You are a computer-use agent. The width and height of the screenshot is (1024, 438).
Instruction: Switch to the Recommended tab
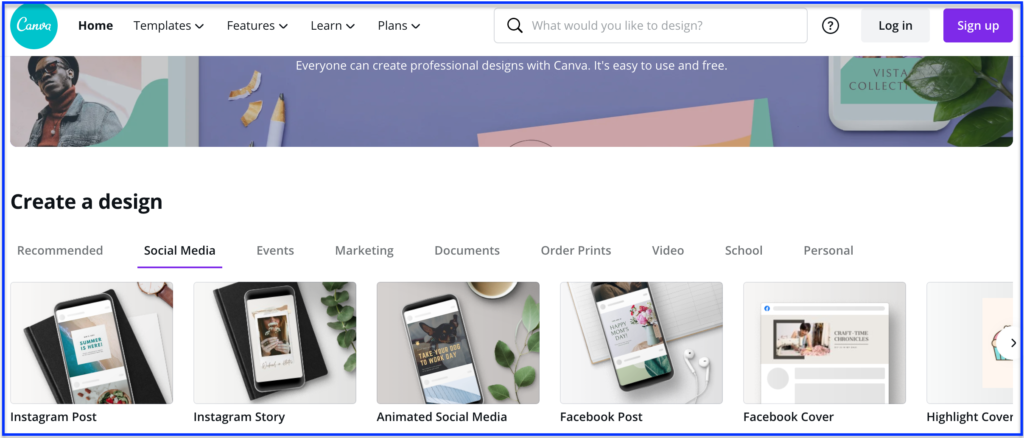[60, 251]
